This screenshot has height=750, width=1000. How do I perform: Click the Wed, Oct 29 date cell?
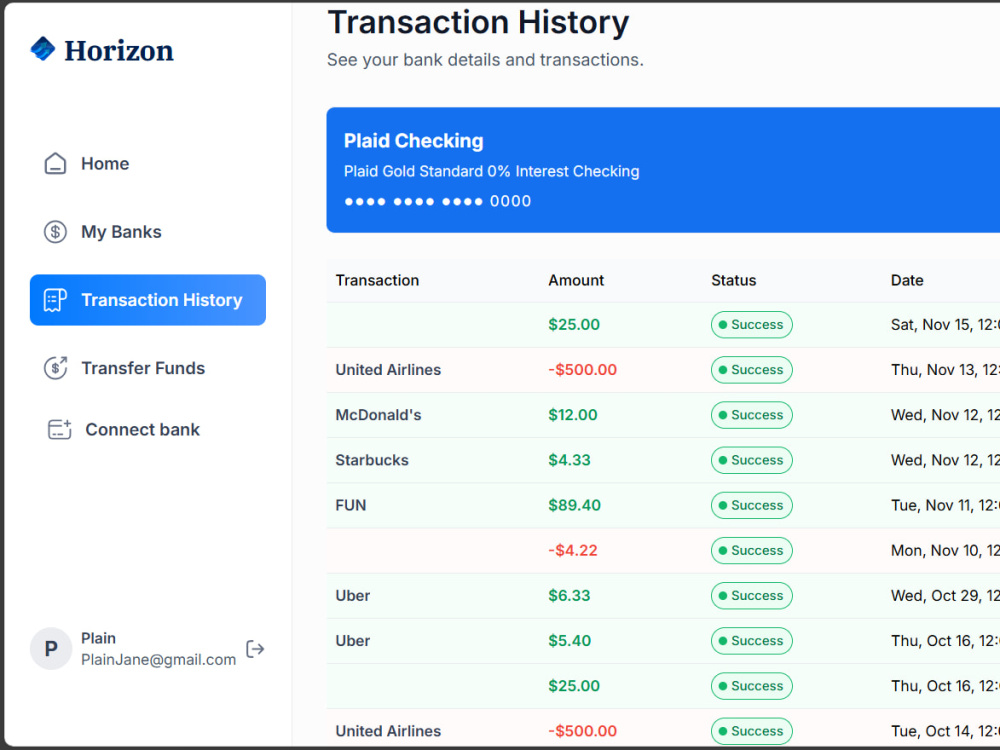pos(945,596)
